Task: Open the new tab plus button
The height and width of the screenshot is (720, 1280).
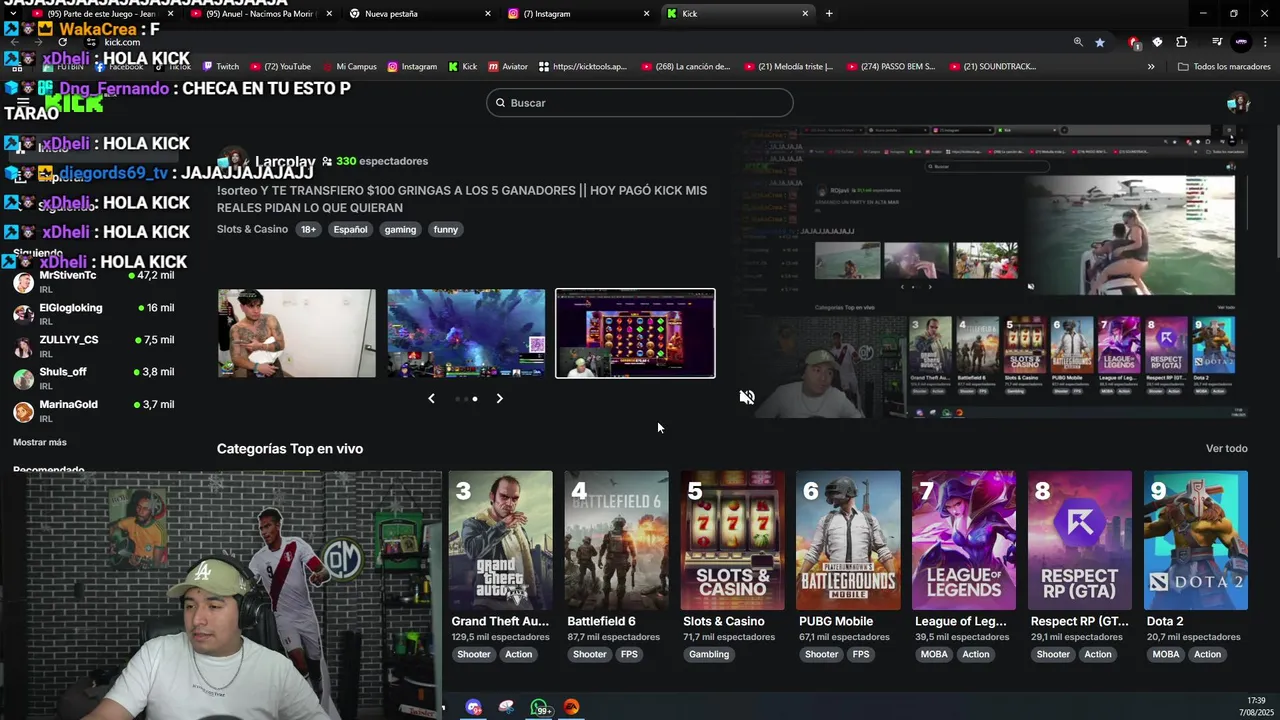Action: (x=829, y=14)
